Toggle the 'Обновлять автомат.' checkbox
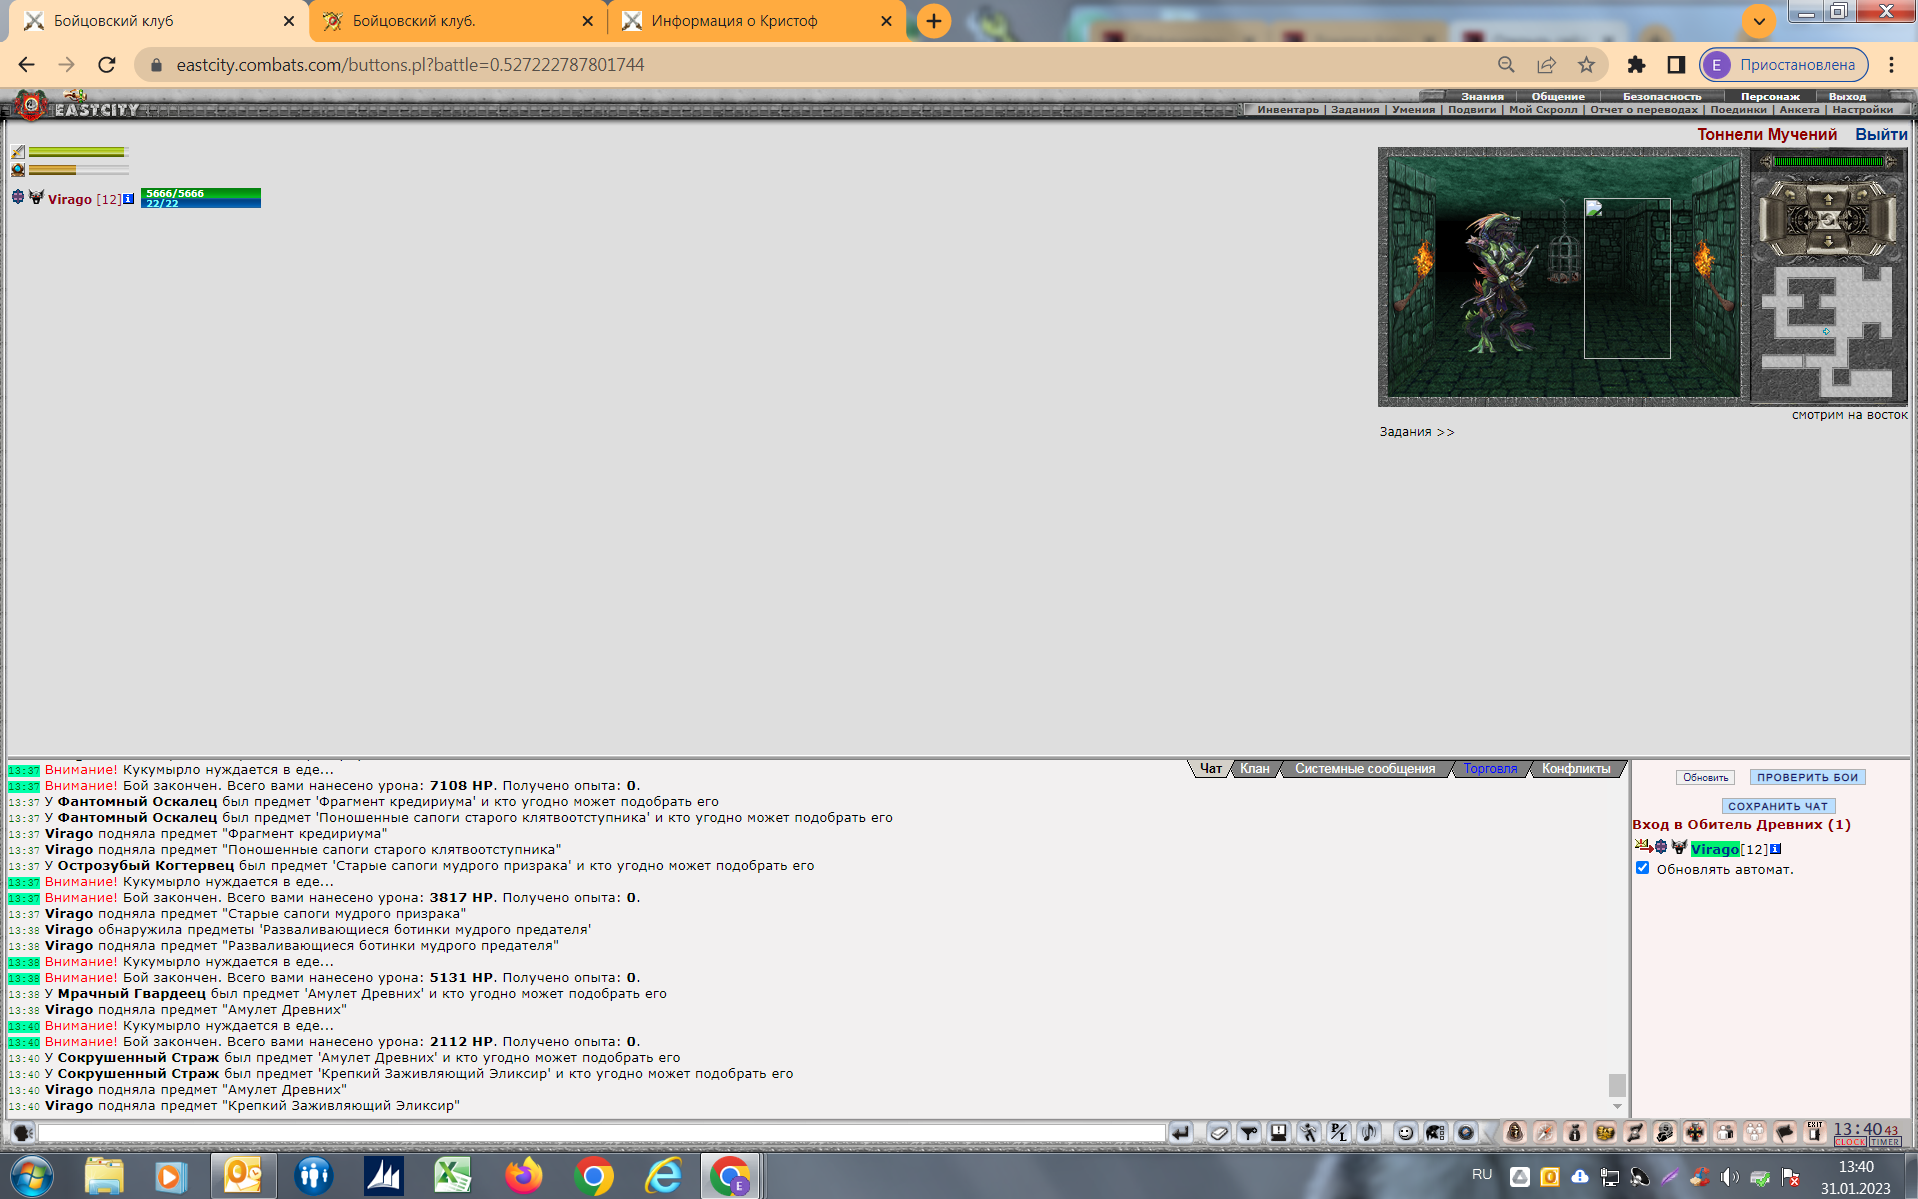Screen dimensions: 1918x1199 tap(1642, 868)
